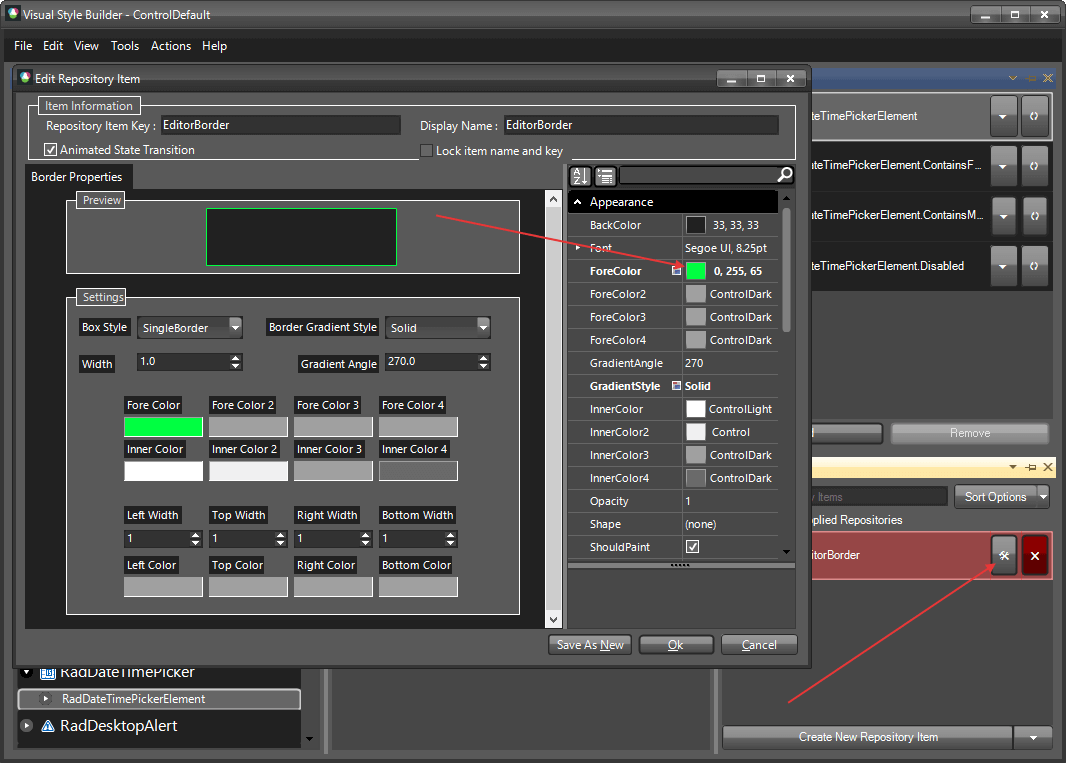
Task: Sort properties alphabetically in the property grid
Action: (579, 175)
